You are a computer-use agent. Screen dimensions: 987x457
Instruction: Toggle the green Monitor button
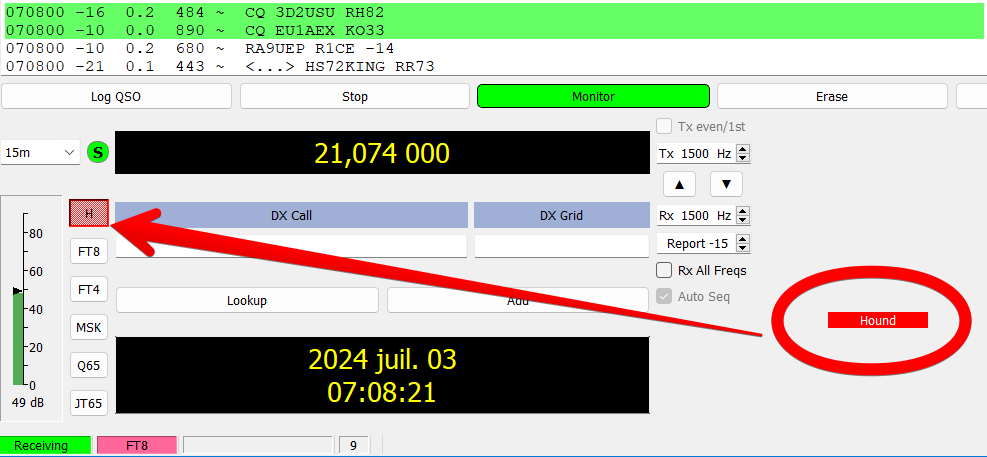tap(593, 96)
